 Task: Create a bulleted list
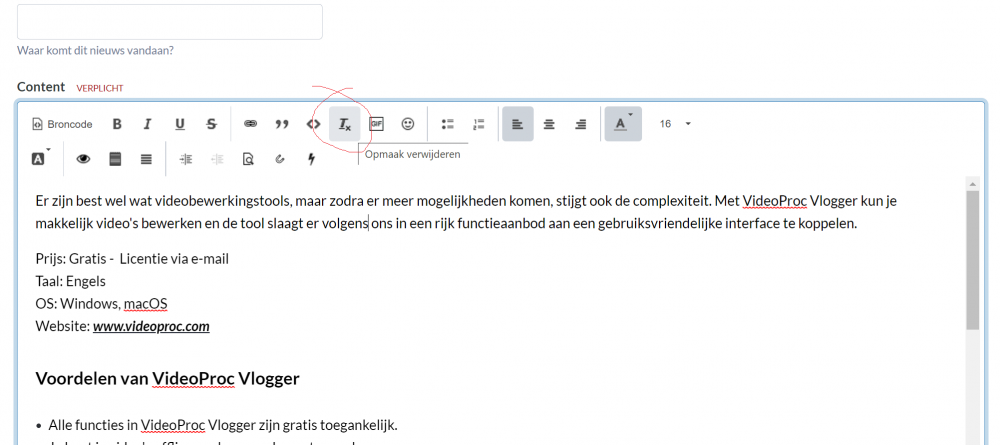[448, 124]
